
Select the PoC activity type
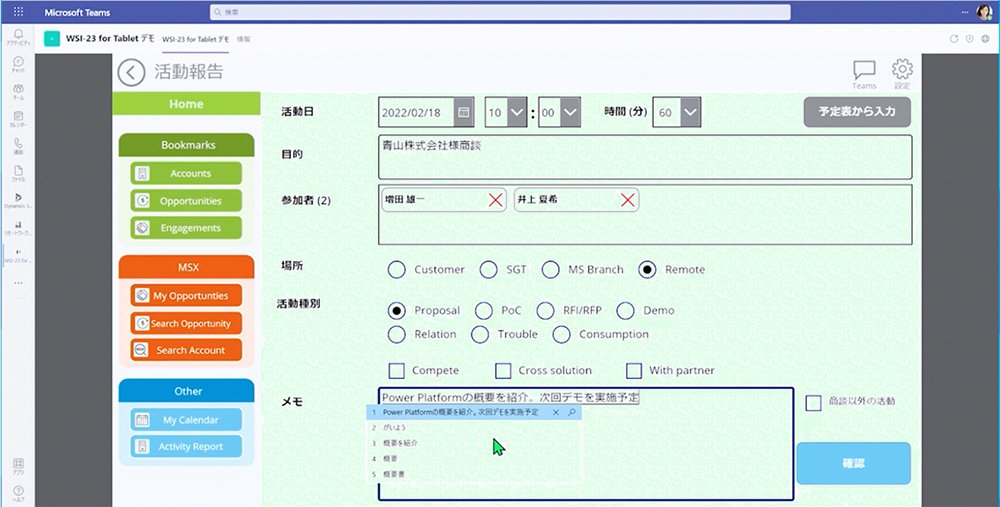point(483,311)
